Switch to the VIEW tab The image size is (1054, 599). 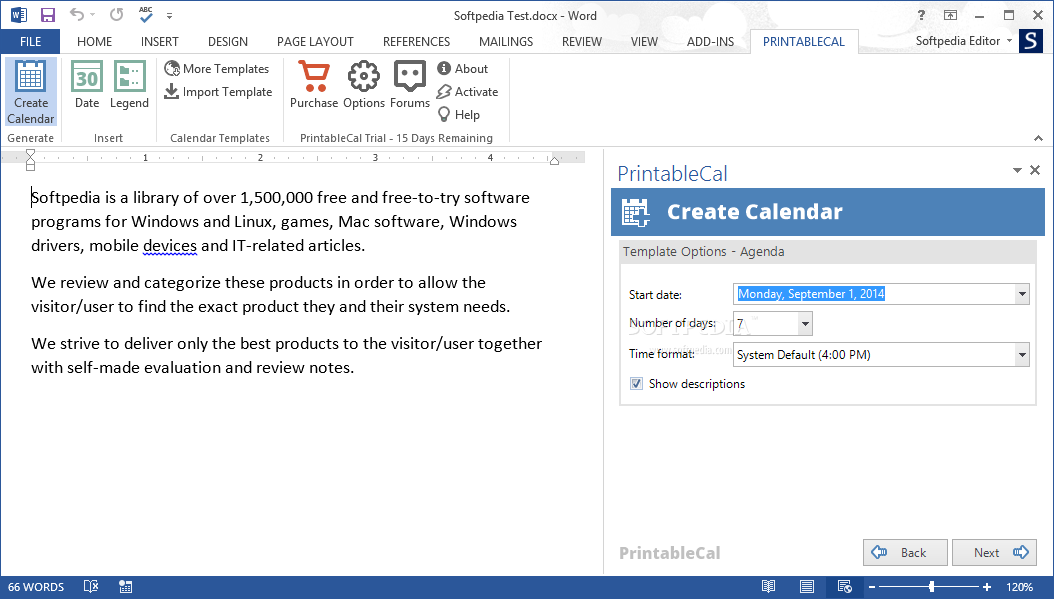coord(644,42)
